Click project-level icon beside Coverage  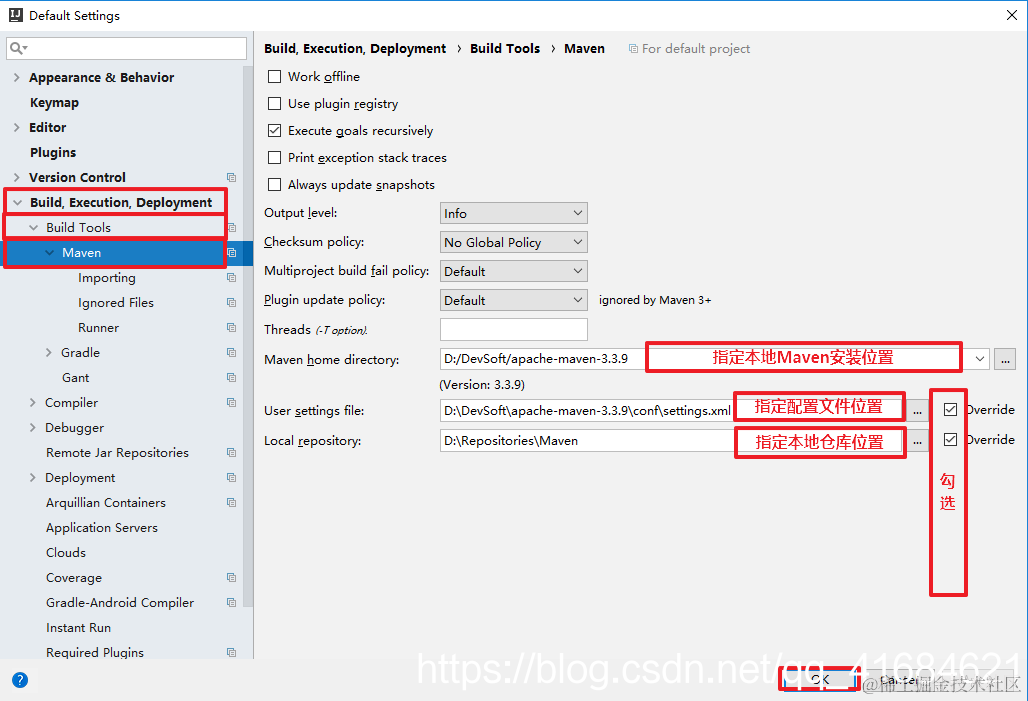231,577
